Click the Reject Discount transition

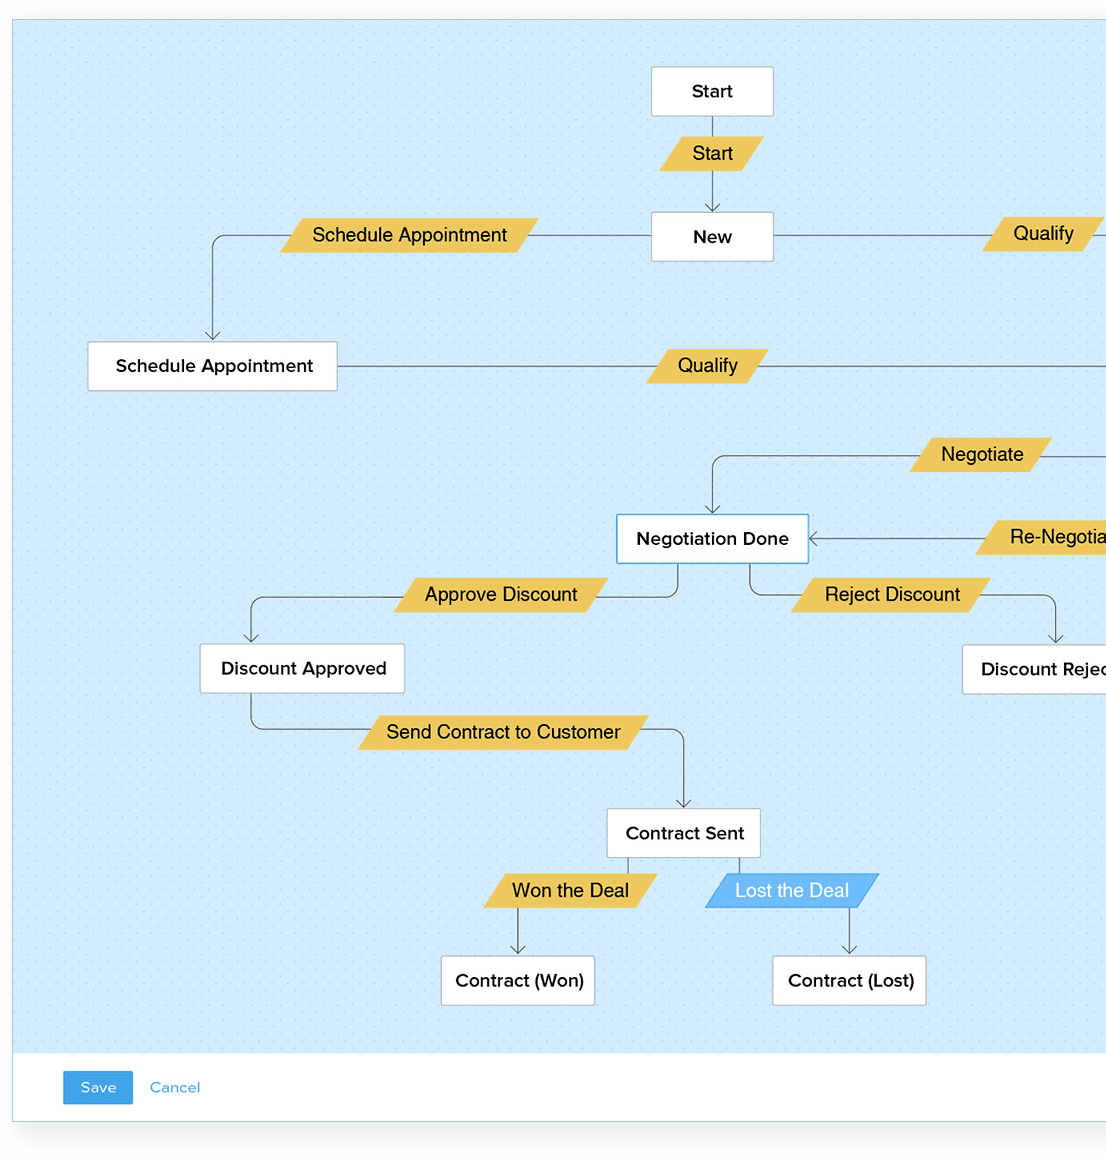[891, 595]
